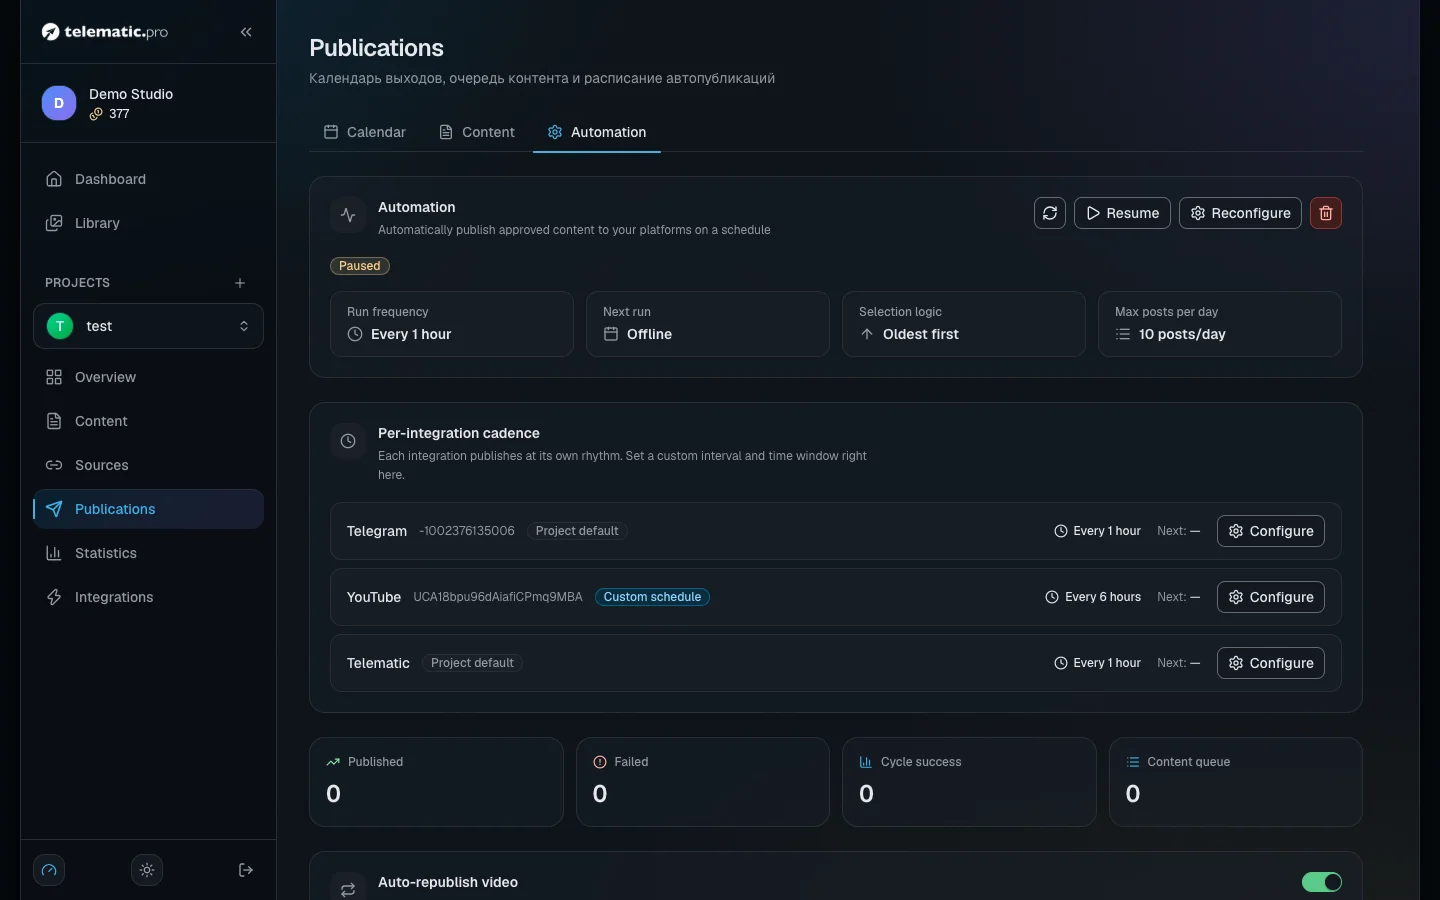Viewport: 1440px width, 900px height.
Task: Configure the YouTube integration cadence
Action: 1271,597
